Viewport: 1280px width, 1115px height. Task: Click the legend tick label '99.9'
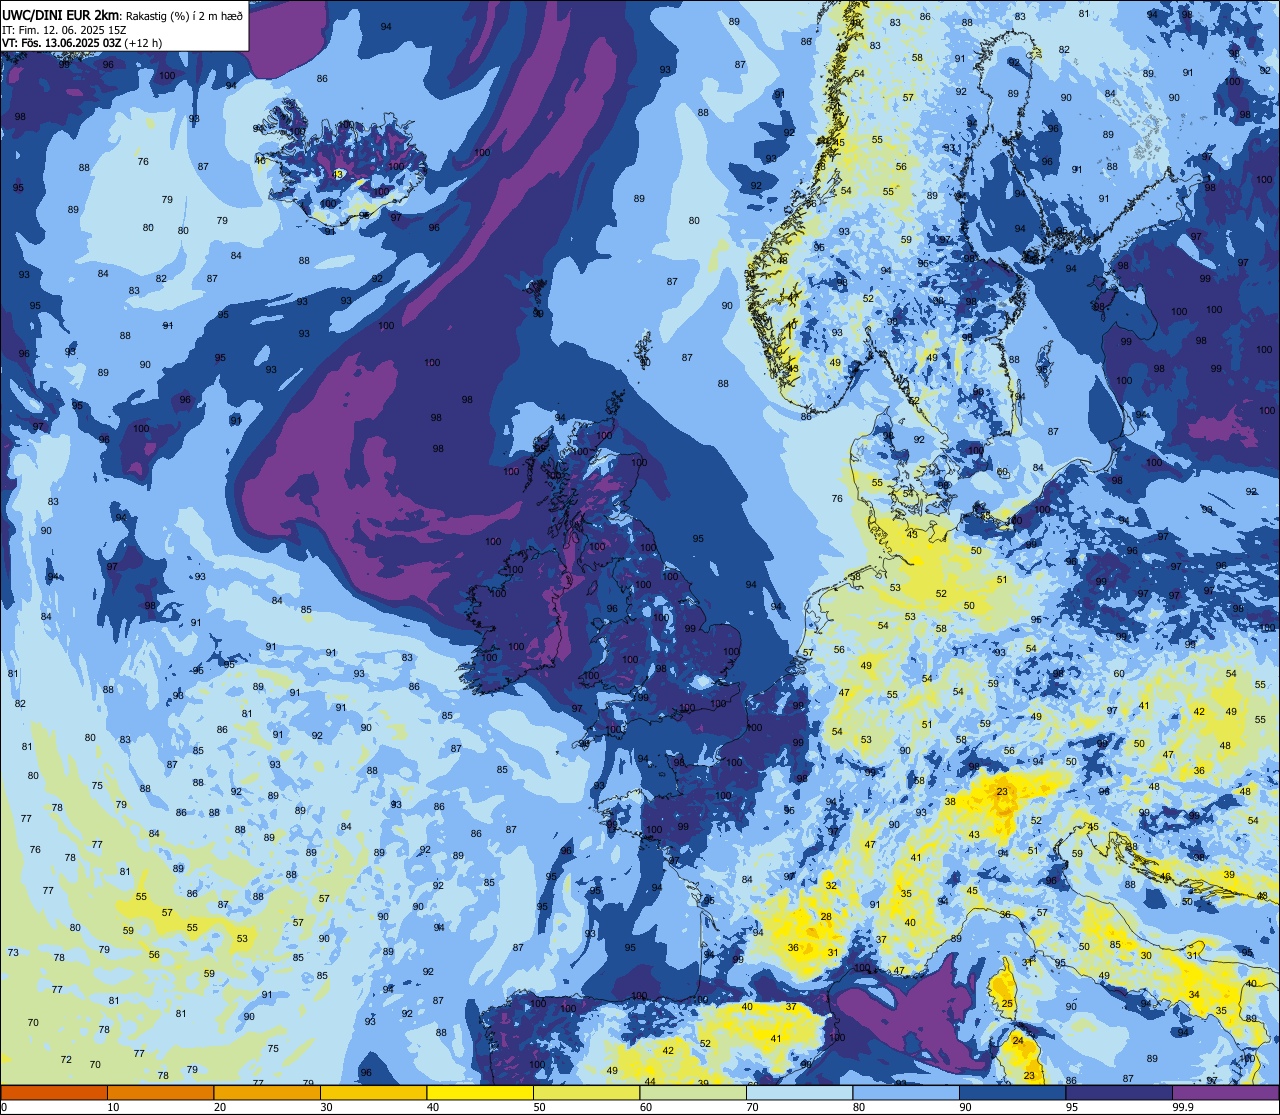coord(1183,1107)
